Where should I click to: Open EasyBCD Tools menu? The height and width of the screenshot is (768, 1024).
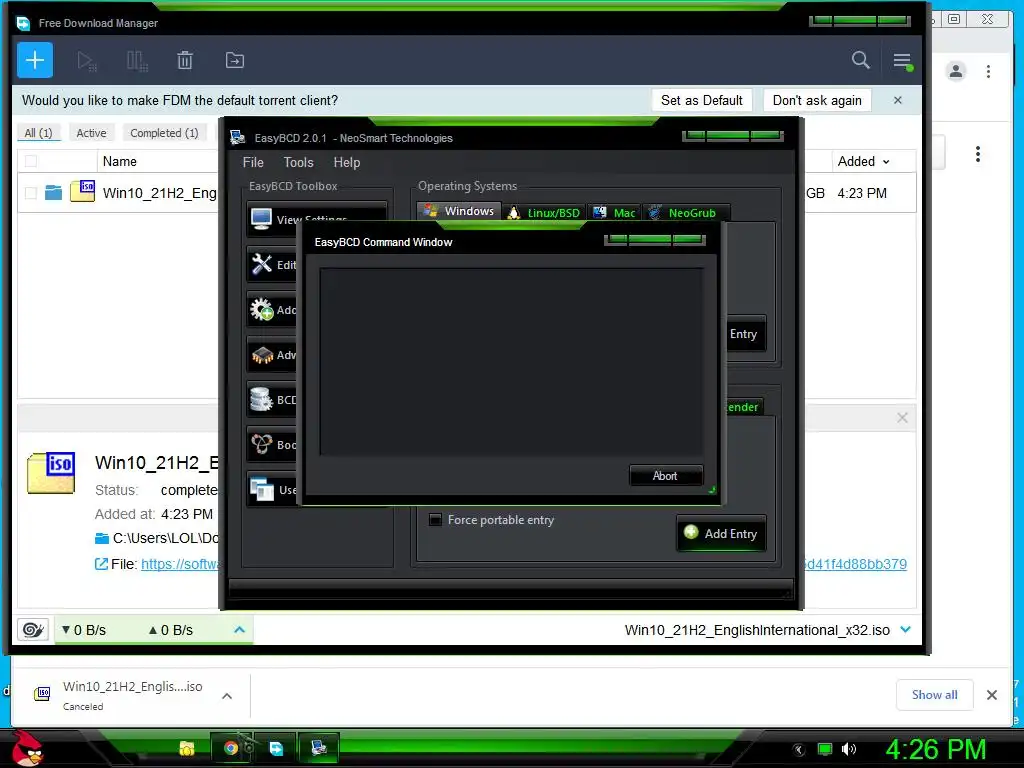coord(298,162)
